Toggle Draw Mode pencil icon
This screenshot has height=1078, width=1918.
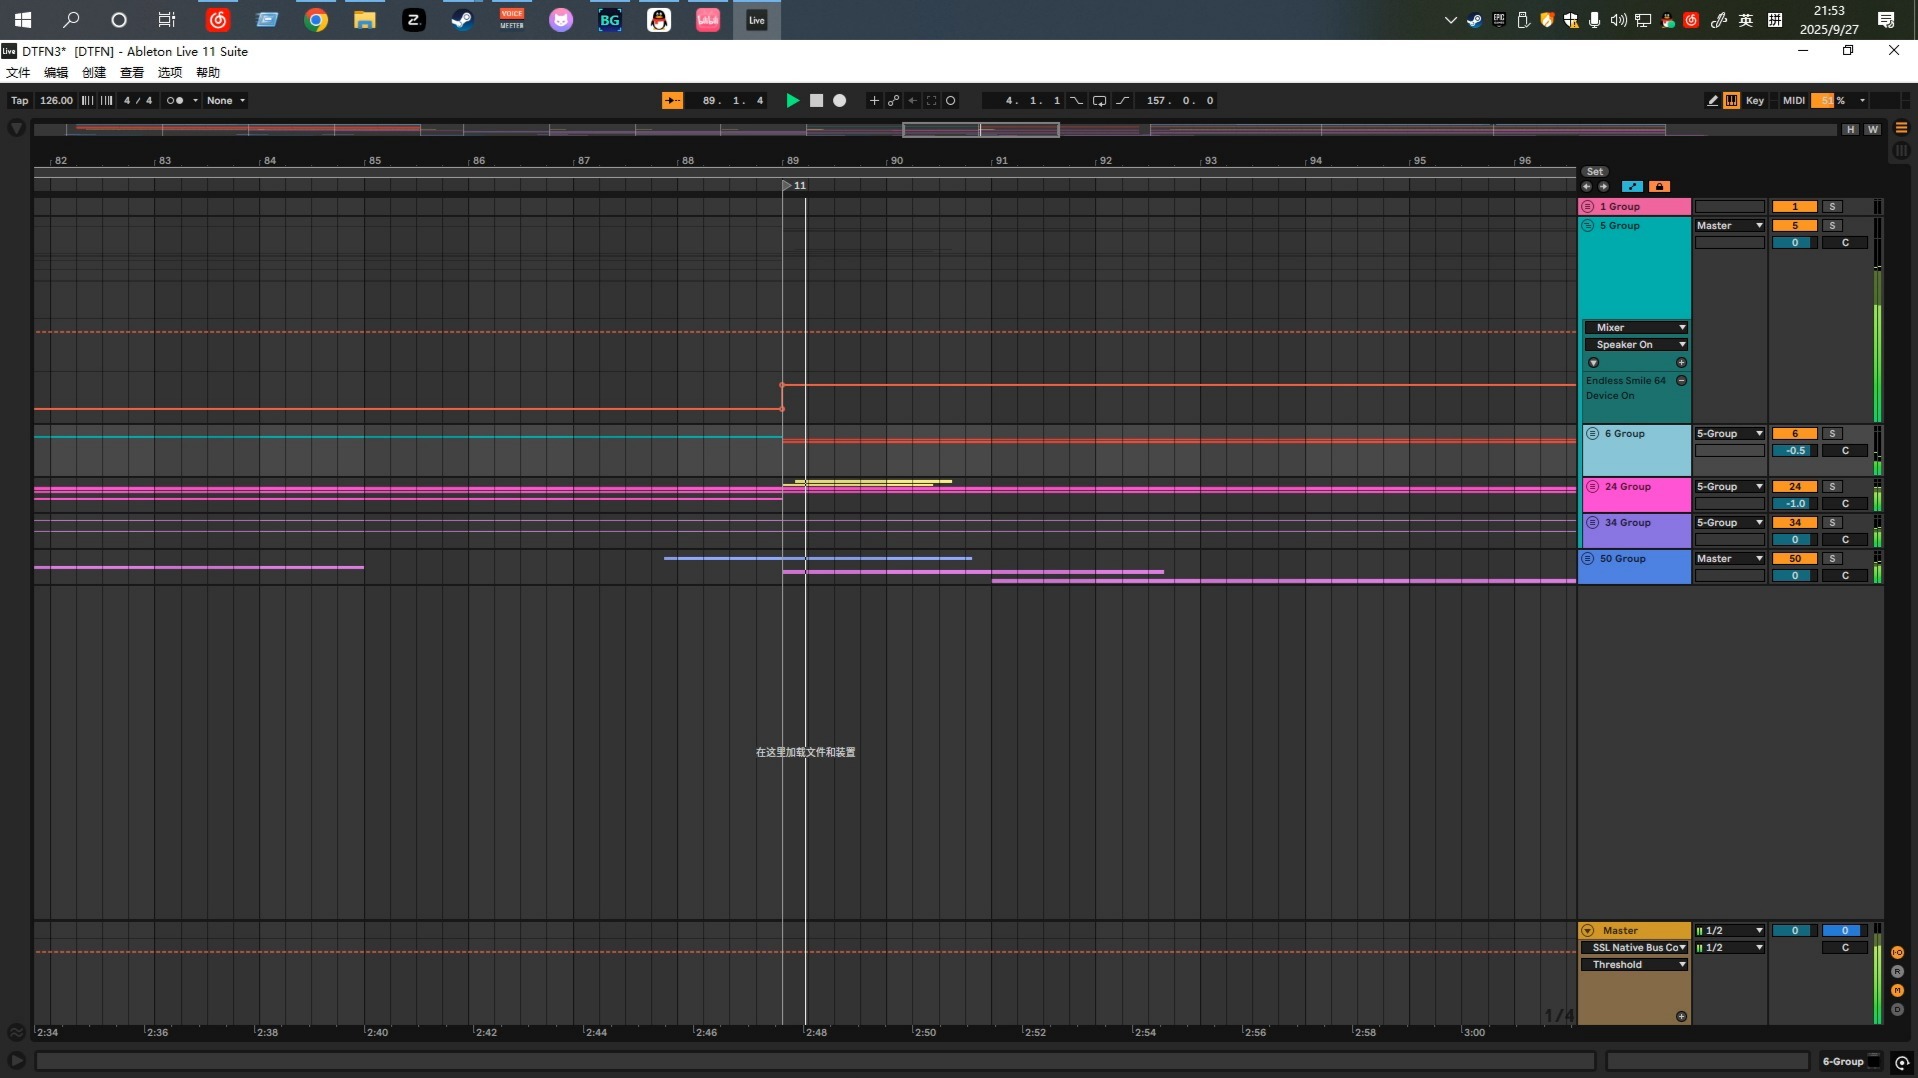1712,100
